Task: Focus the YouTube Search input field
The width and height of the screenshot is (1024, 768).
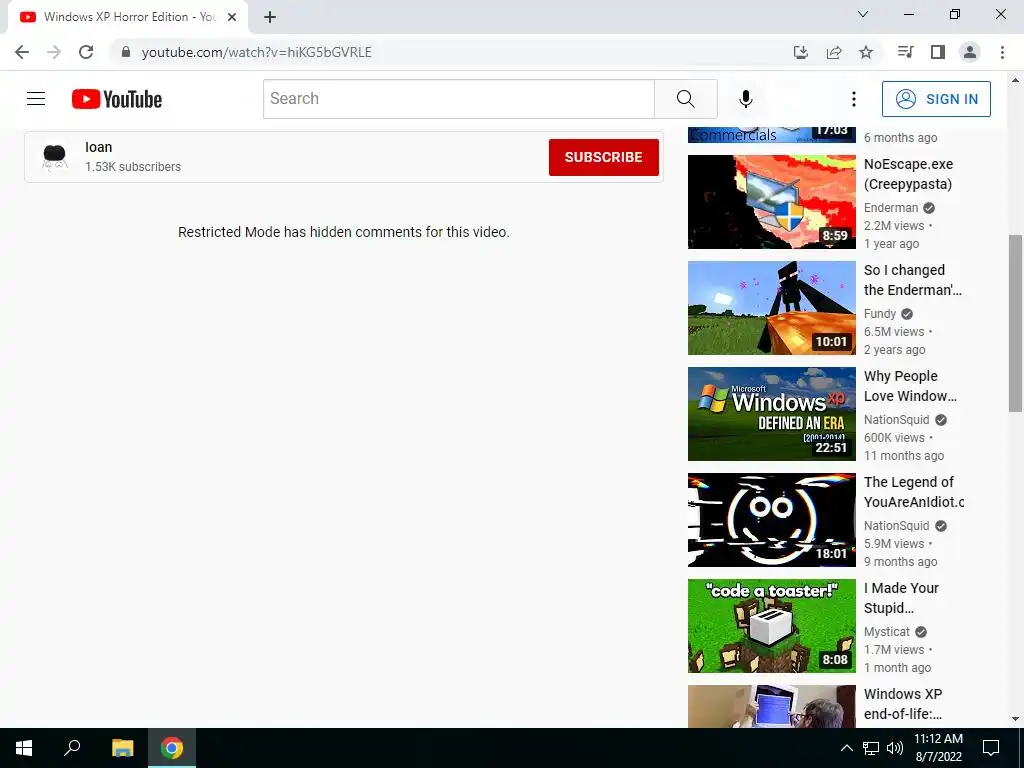Action: tap(459, 99)
